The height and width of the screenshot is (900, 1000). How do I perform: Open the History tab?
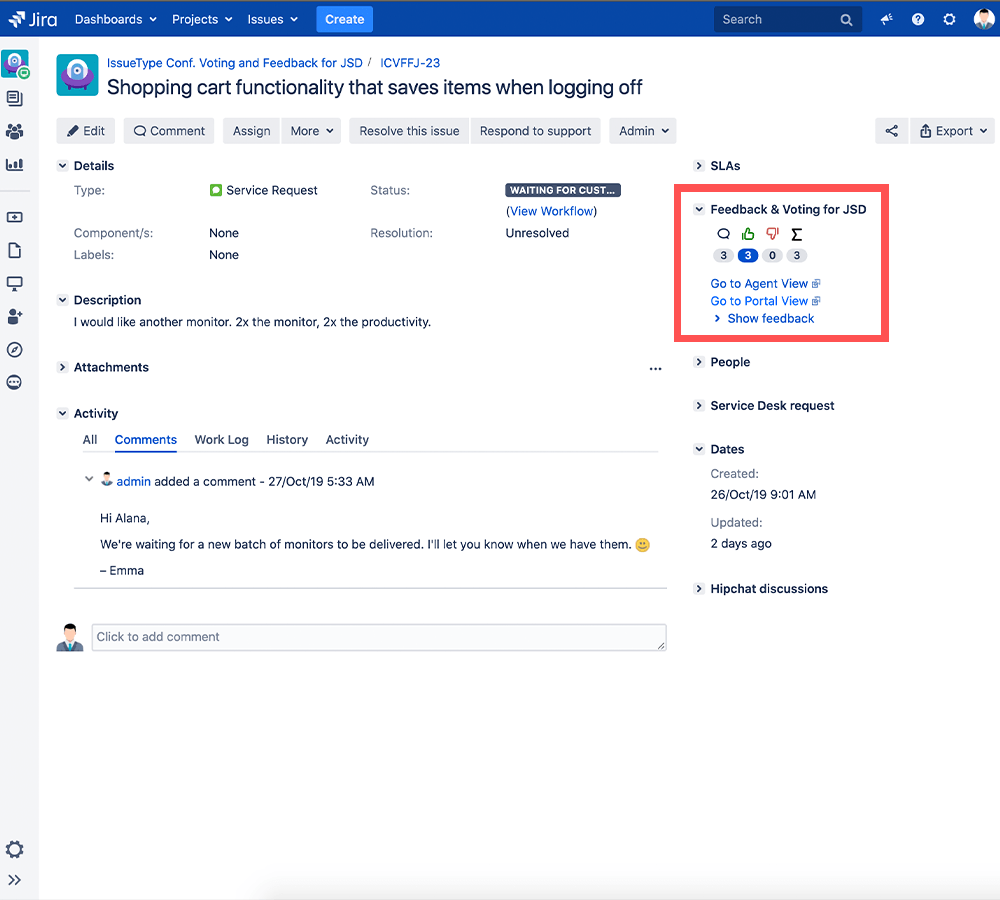point(287,439)
